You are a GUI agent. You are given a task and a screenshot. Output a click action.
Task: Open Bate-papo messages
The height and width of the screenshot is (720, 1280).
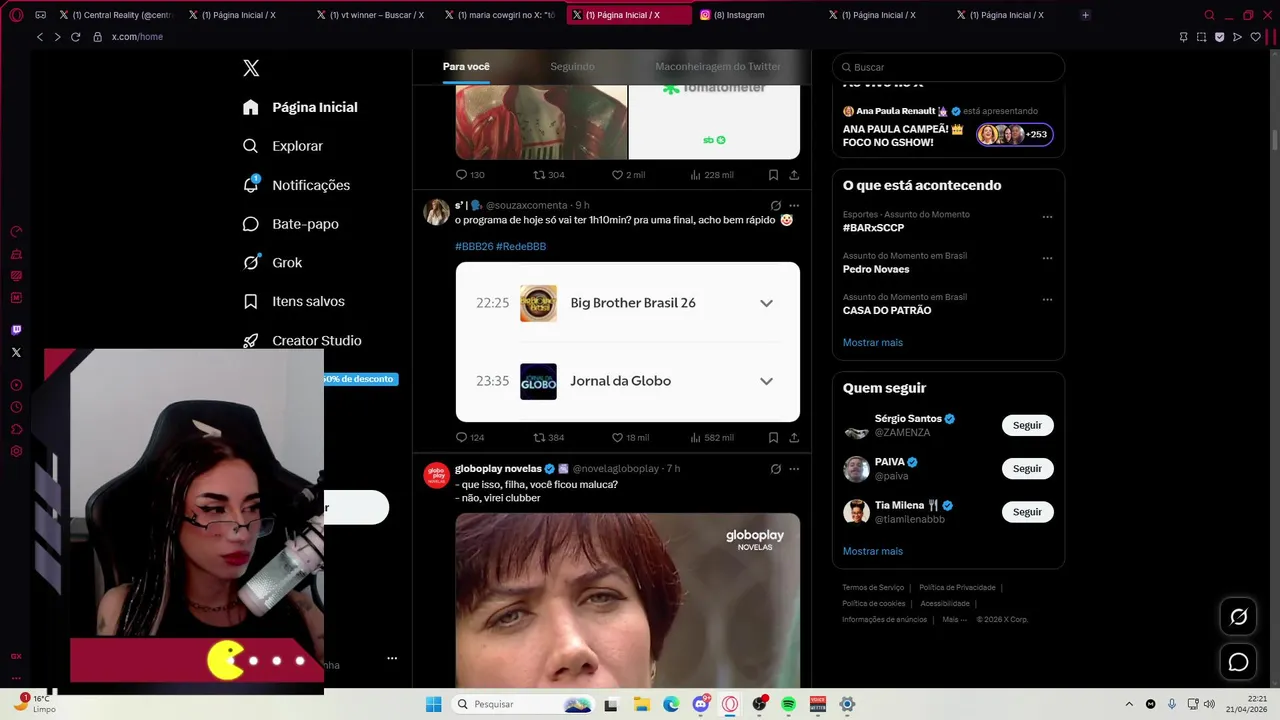tap(291, 224)
